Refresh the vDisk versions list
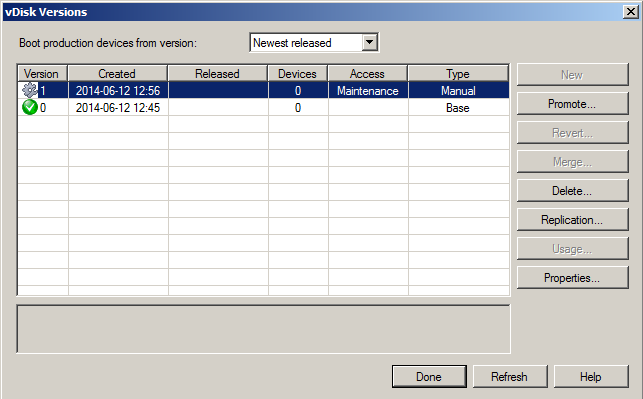Screen dimensions: 643x399 click(x=510, y=376)
